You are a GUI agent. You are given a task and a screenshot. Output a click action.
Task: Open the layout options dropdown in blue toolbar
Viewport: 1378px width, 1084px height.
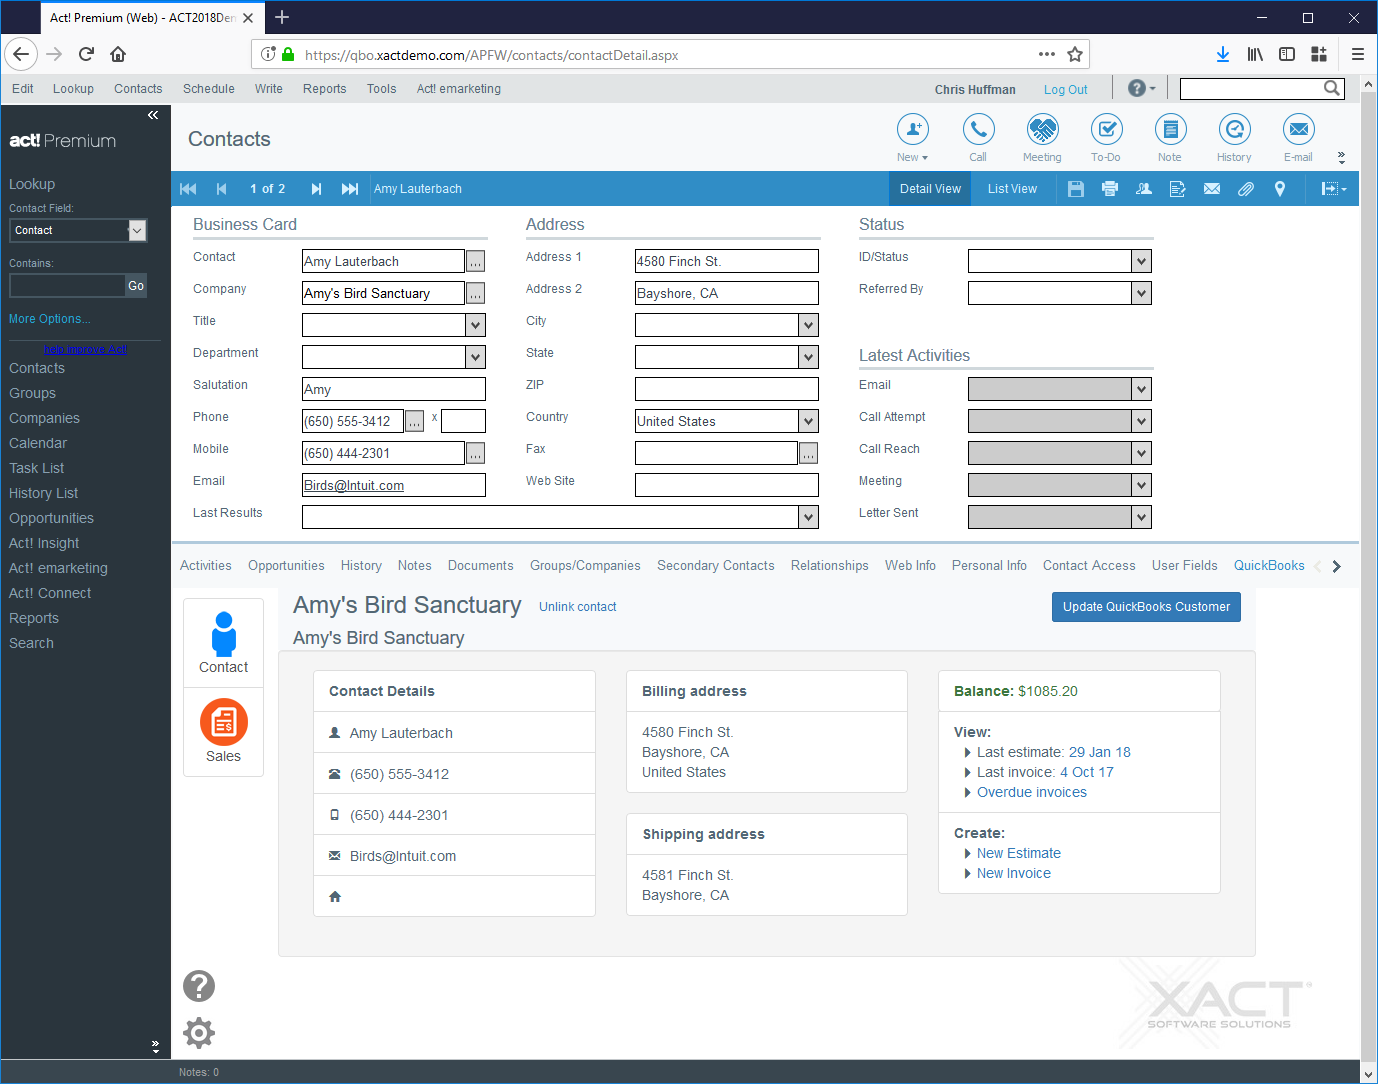click(1333, 189)
